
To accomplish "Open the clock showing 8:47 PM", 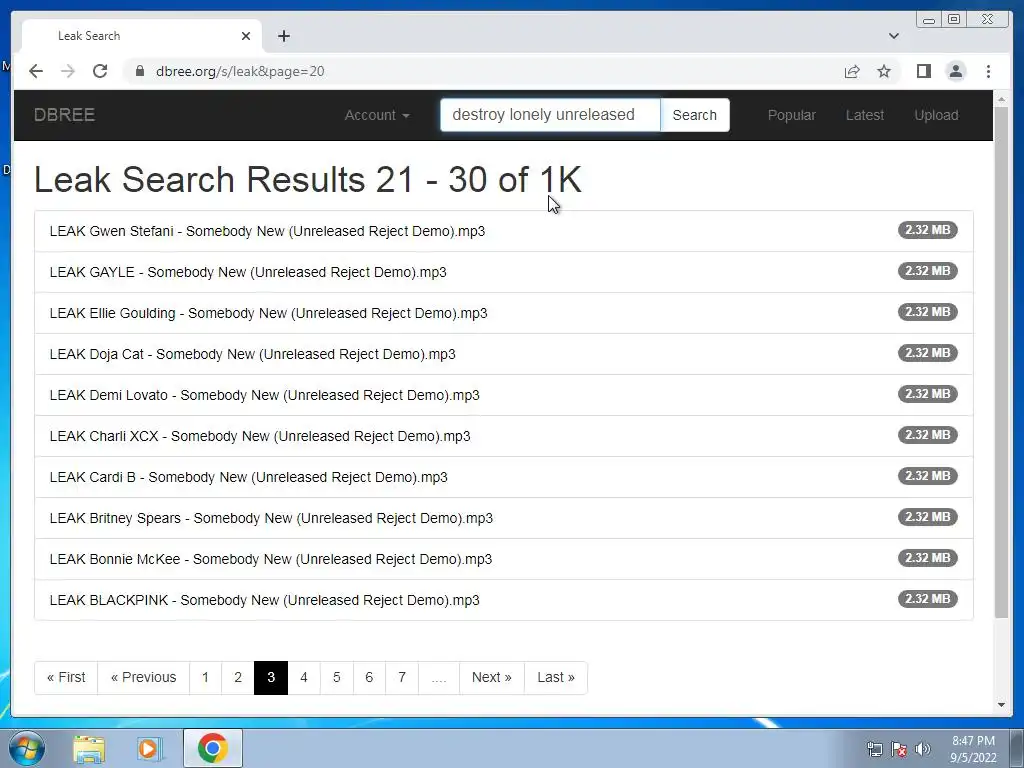I will tap(973, 748).
